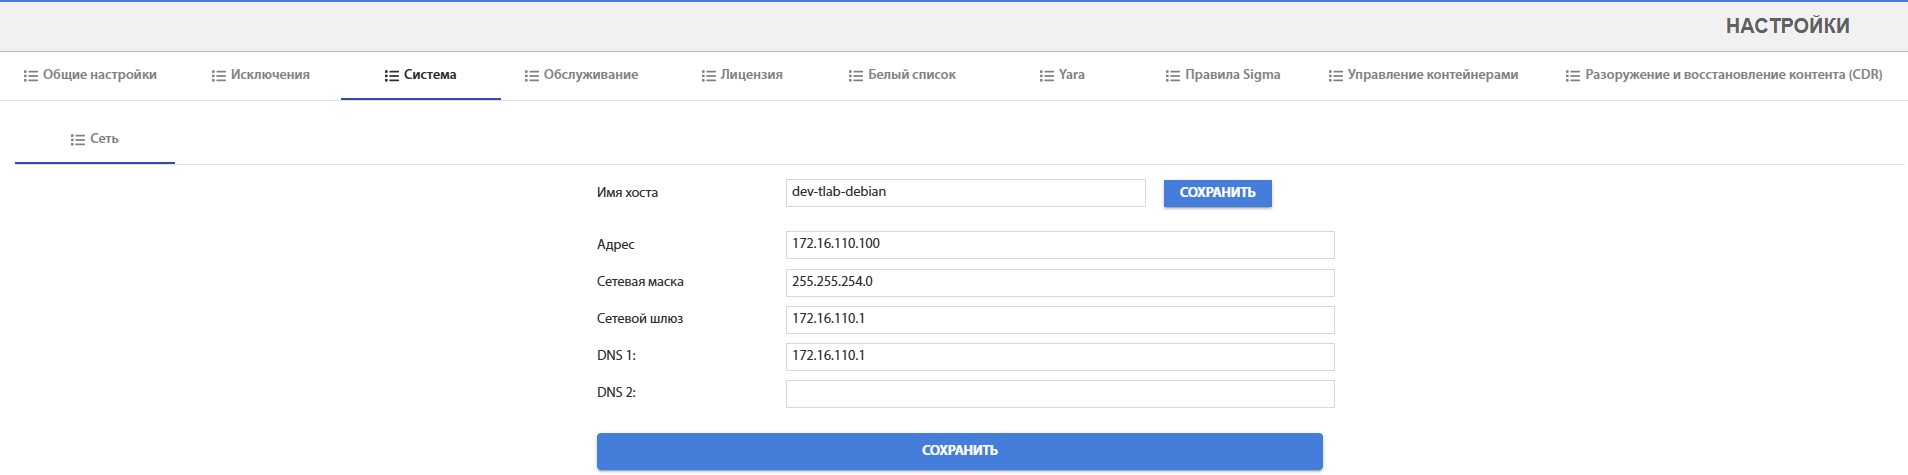Open Управление контейнерами tab

1423,75
